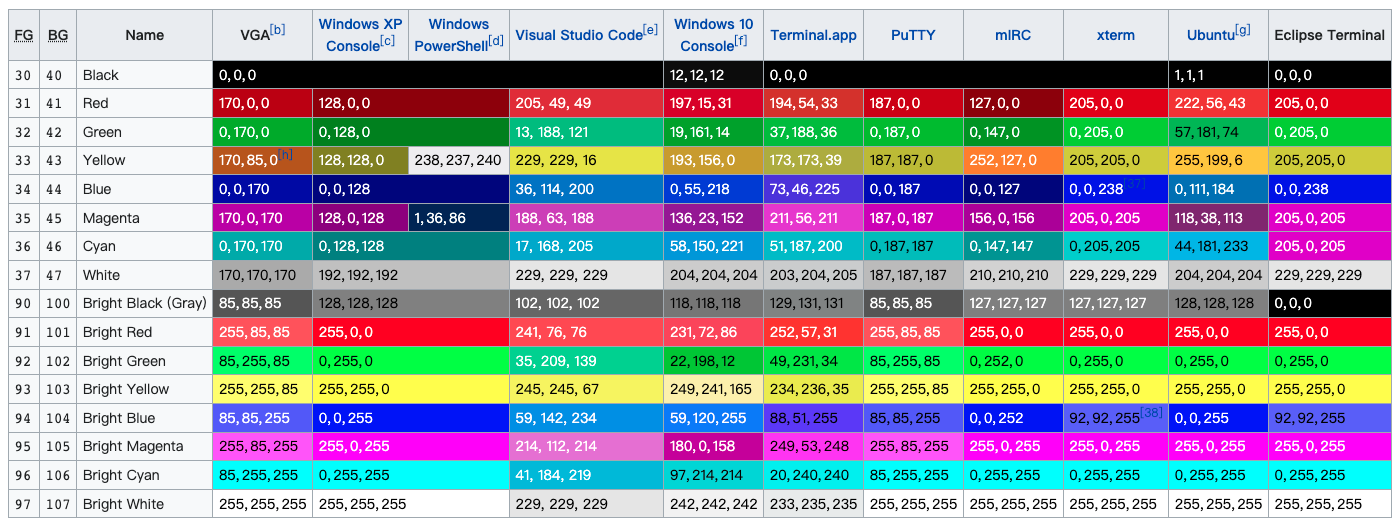Viewport: 1399px width, 528px height.
Task: Click the Eclipse Terminal column header
Action: (1329, 35)
